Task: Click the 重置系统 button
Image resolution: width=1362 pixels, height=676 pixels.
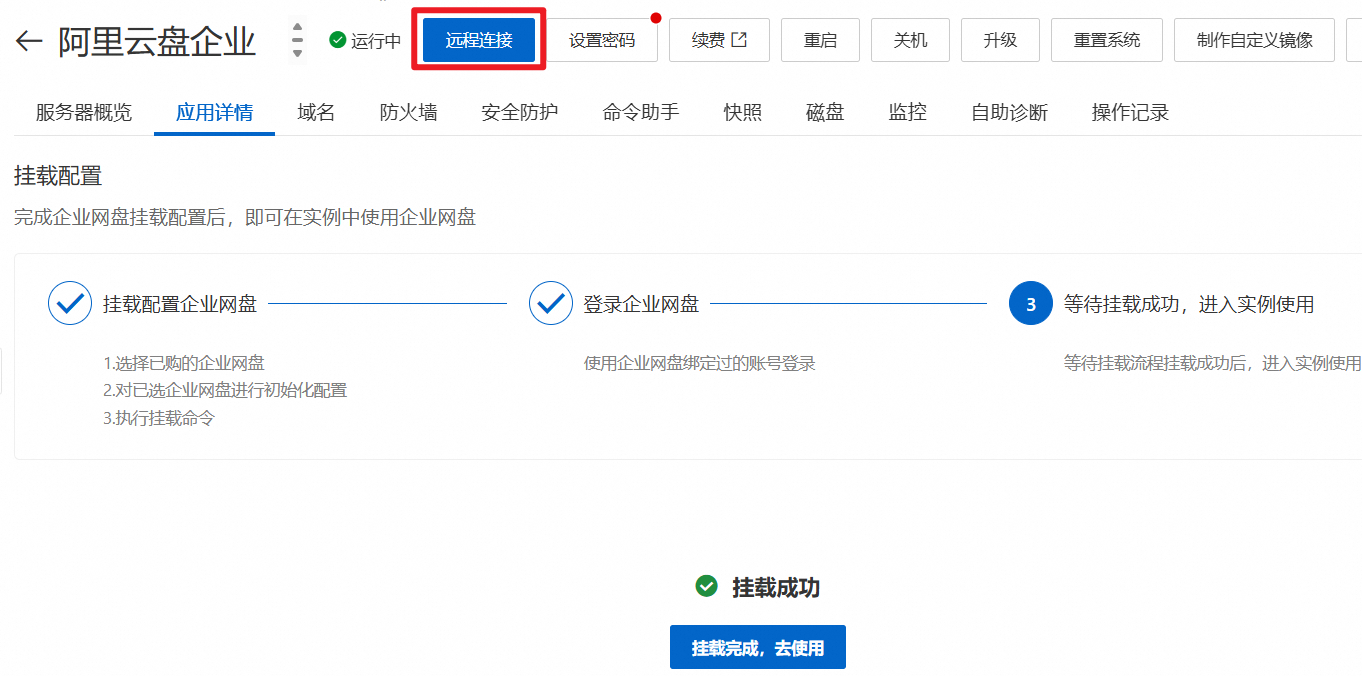Action: click(x=1107, y=40)
